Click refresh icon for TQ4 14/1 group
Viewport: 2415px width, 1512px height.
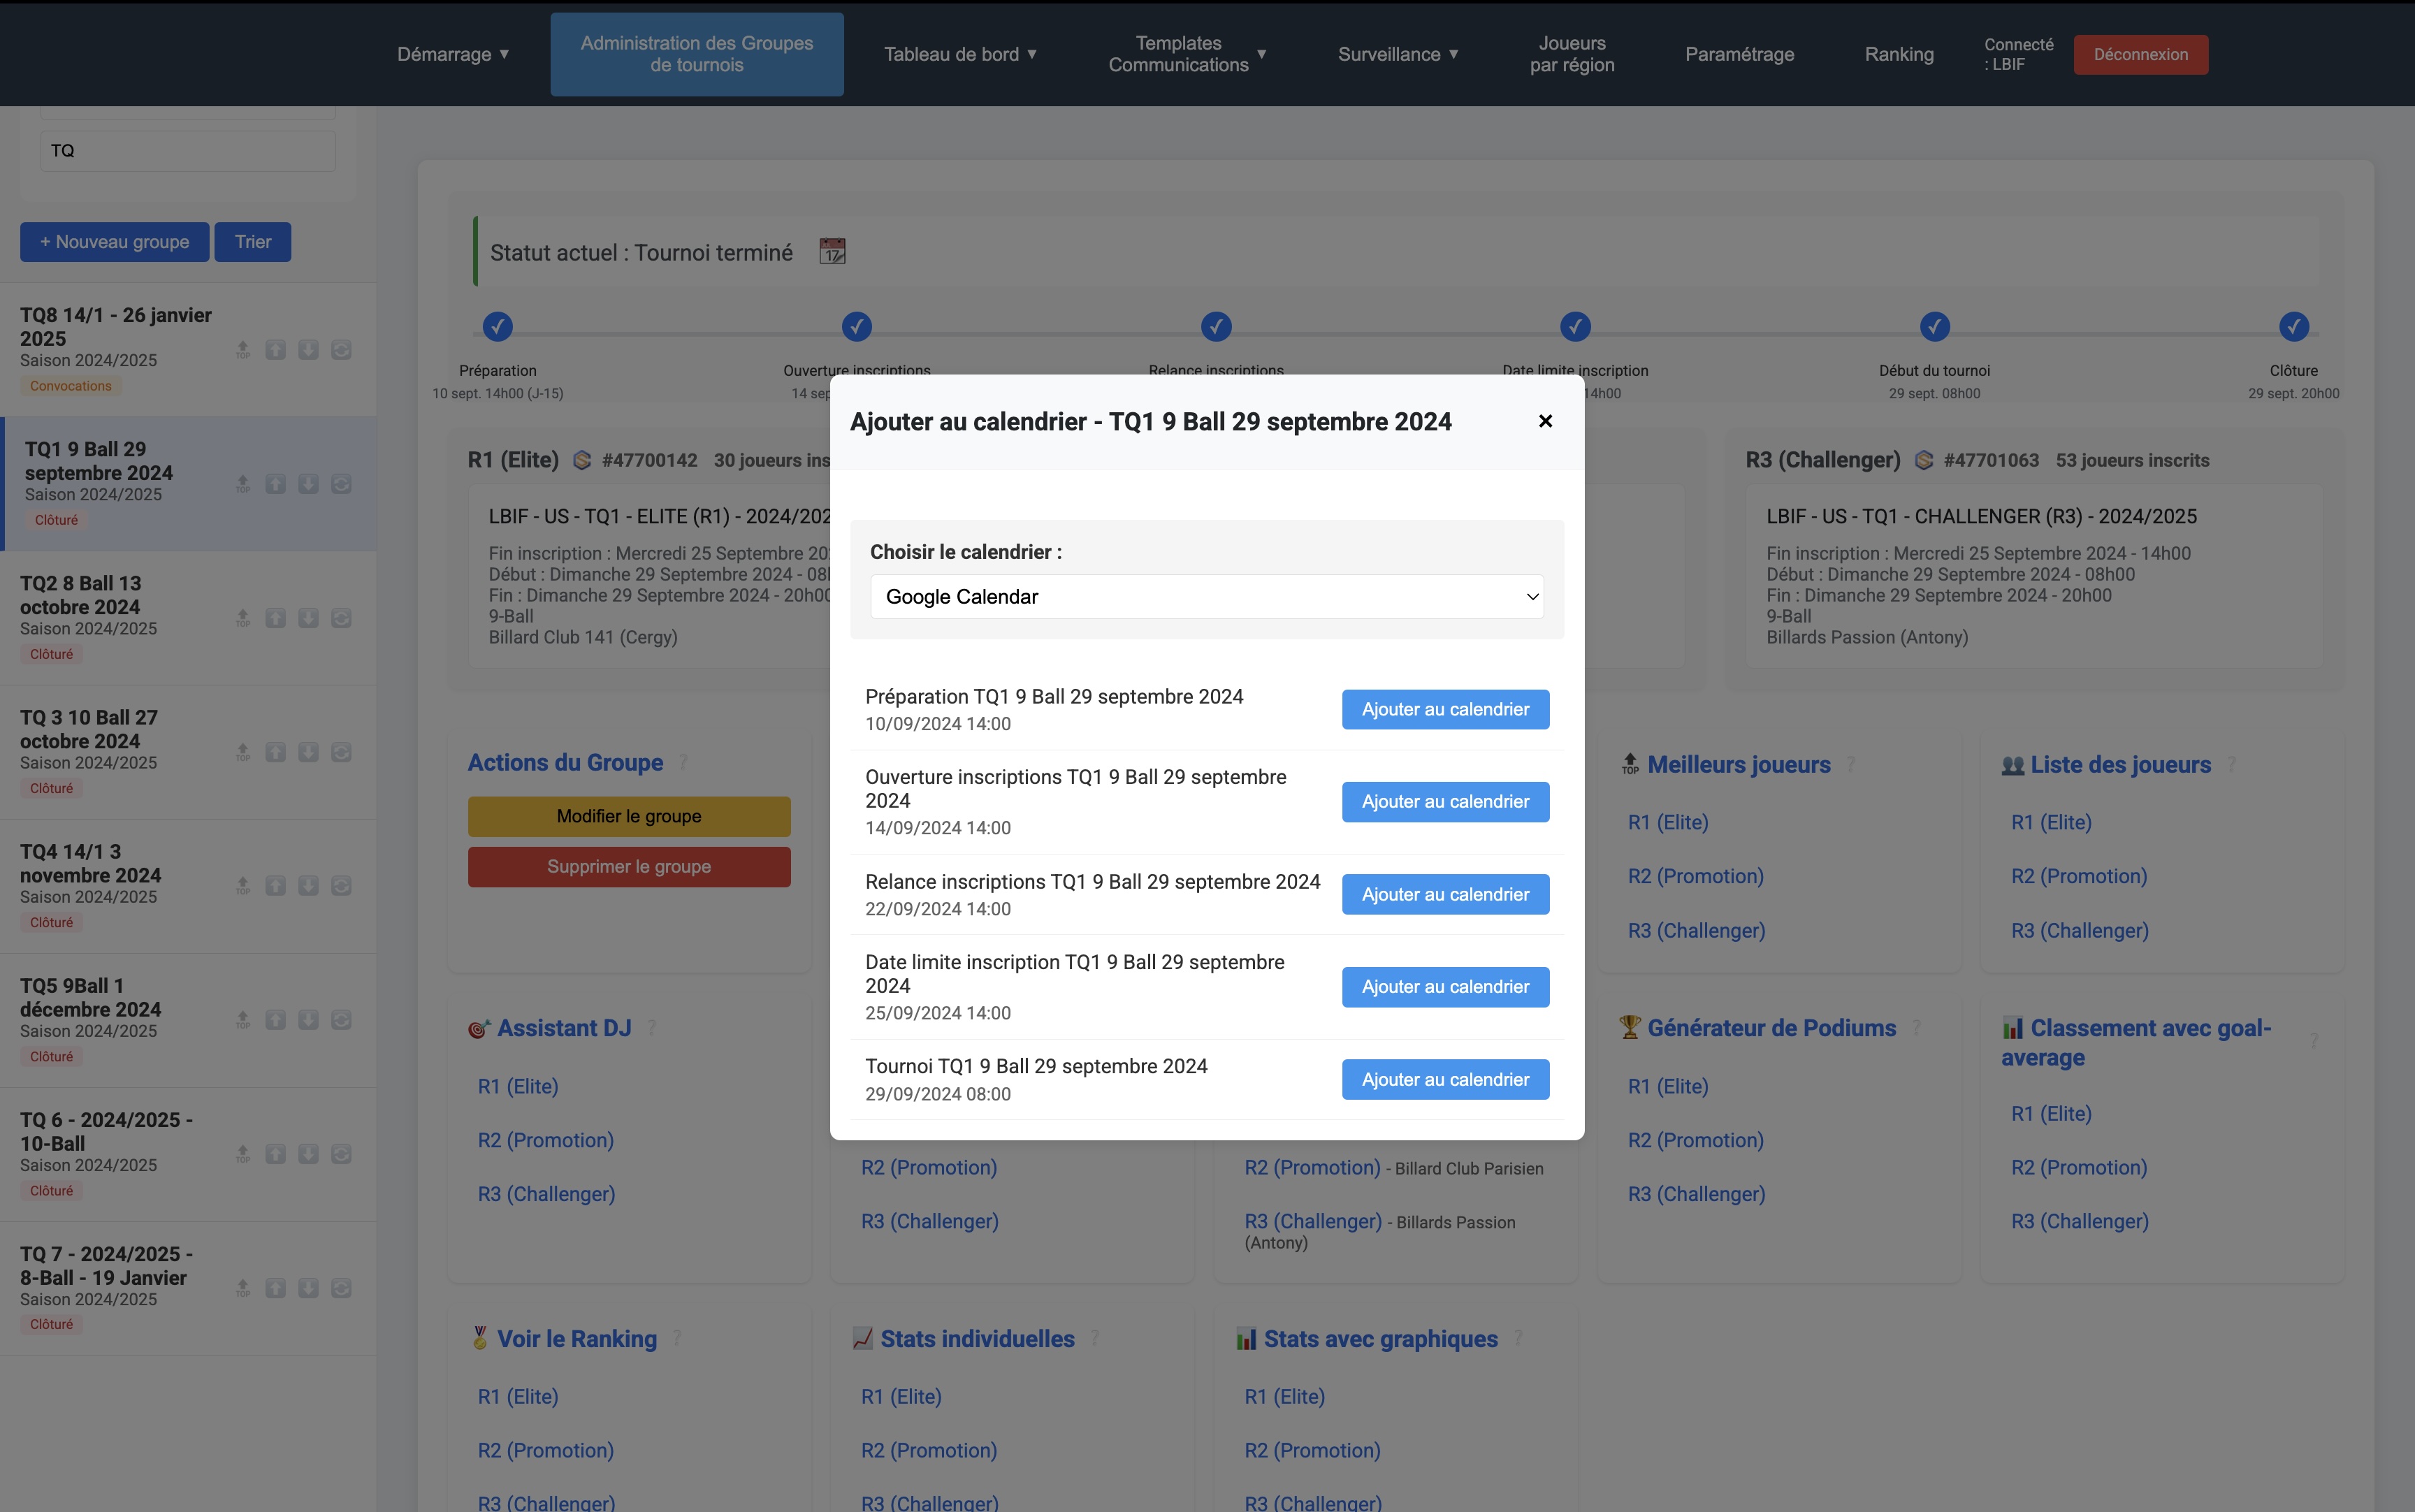[341, 886]
